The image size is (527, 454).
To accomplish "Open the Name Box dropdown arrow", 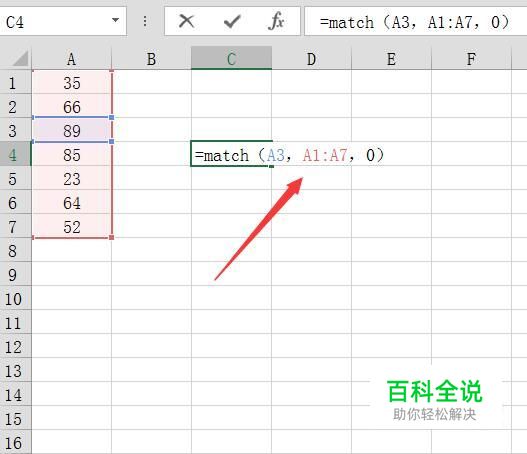I will (116, 20).
